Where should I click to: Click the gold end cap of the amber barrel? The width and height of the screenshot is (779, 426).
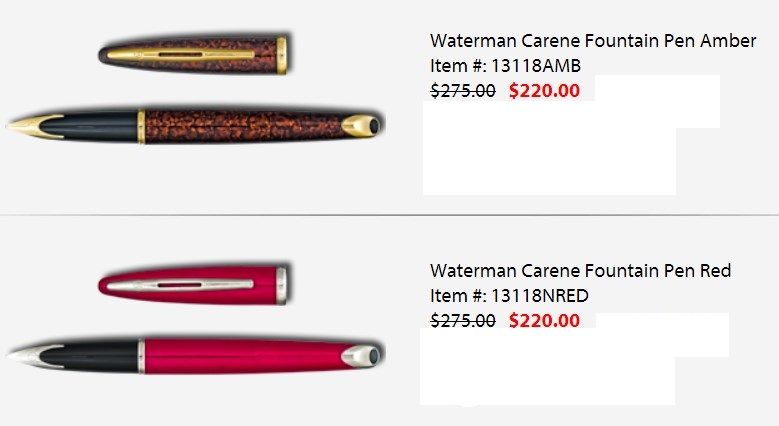[361, 125]
